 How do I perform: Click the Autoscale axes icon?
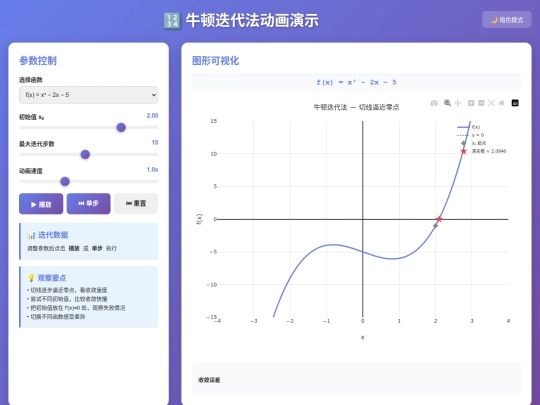pos(491,103)
